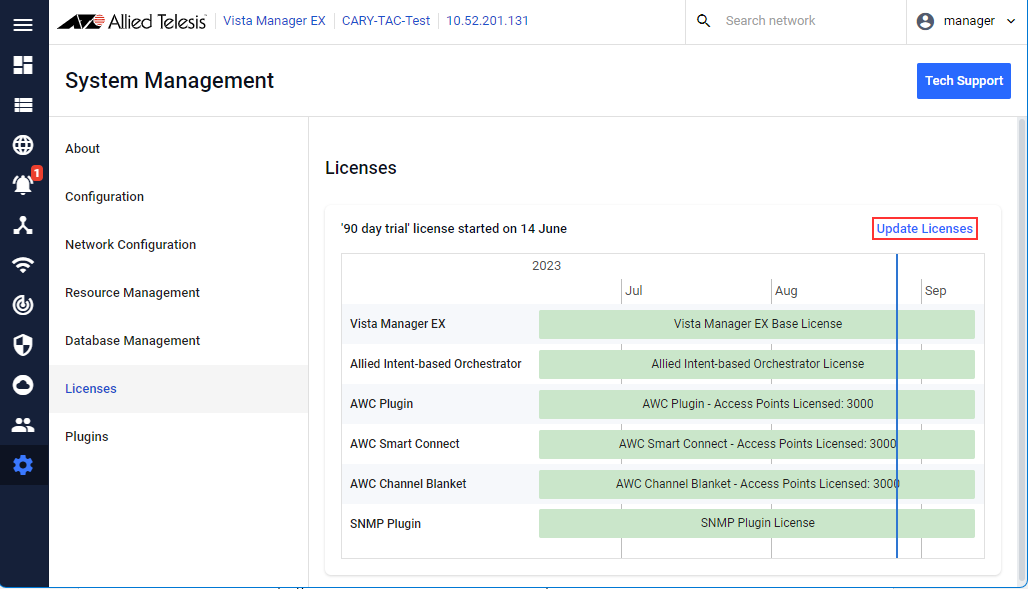Open the asset list icon in sidebar
This screenshot has width=1028, height=589.
23,105
